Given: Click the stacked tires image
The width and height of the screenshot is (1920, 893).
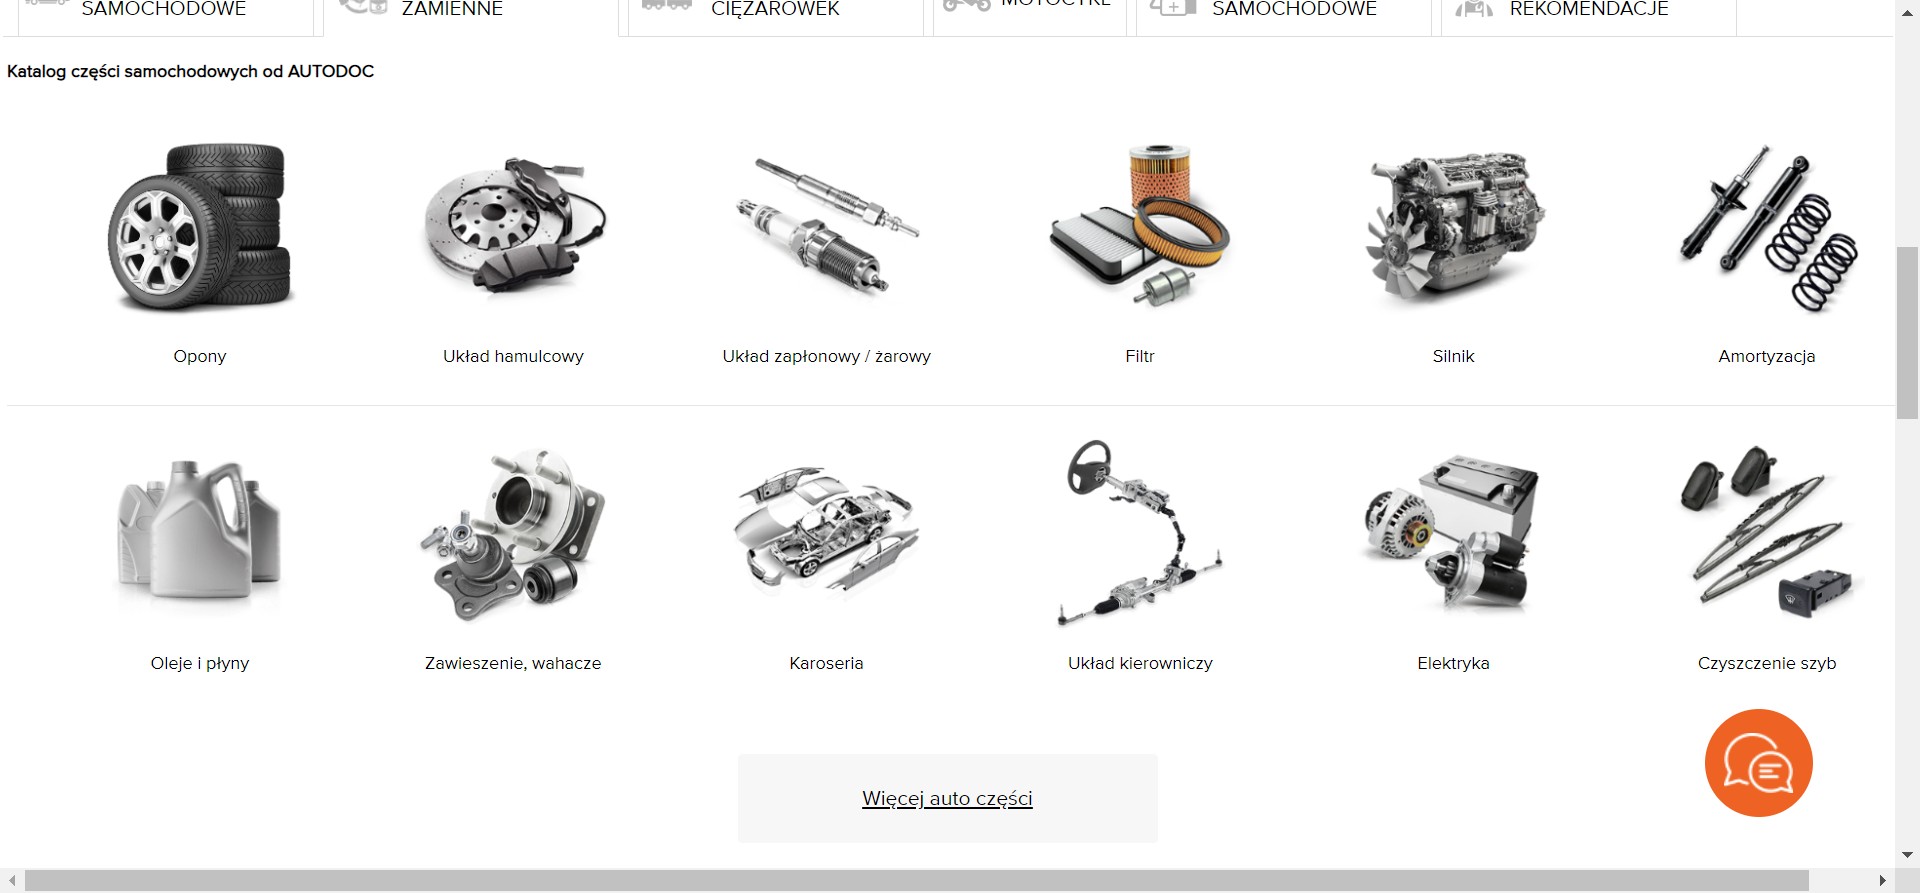Looking at the screenshot, I should 200,226.
